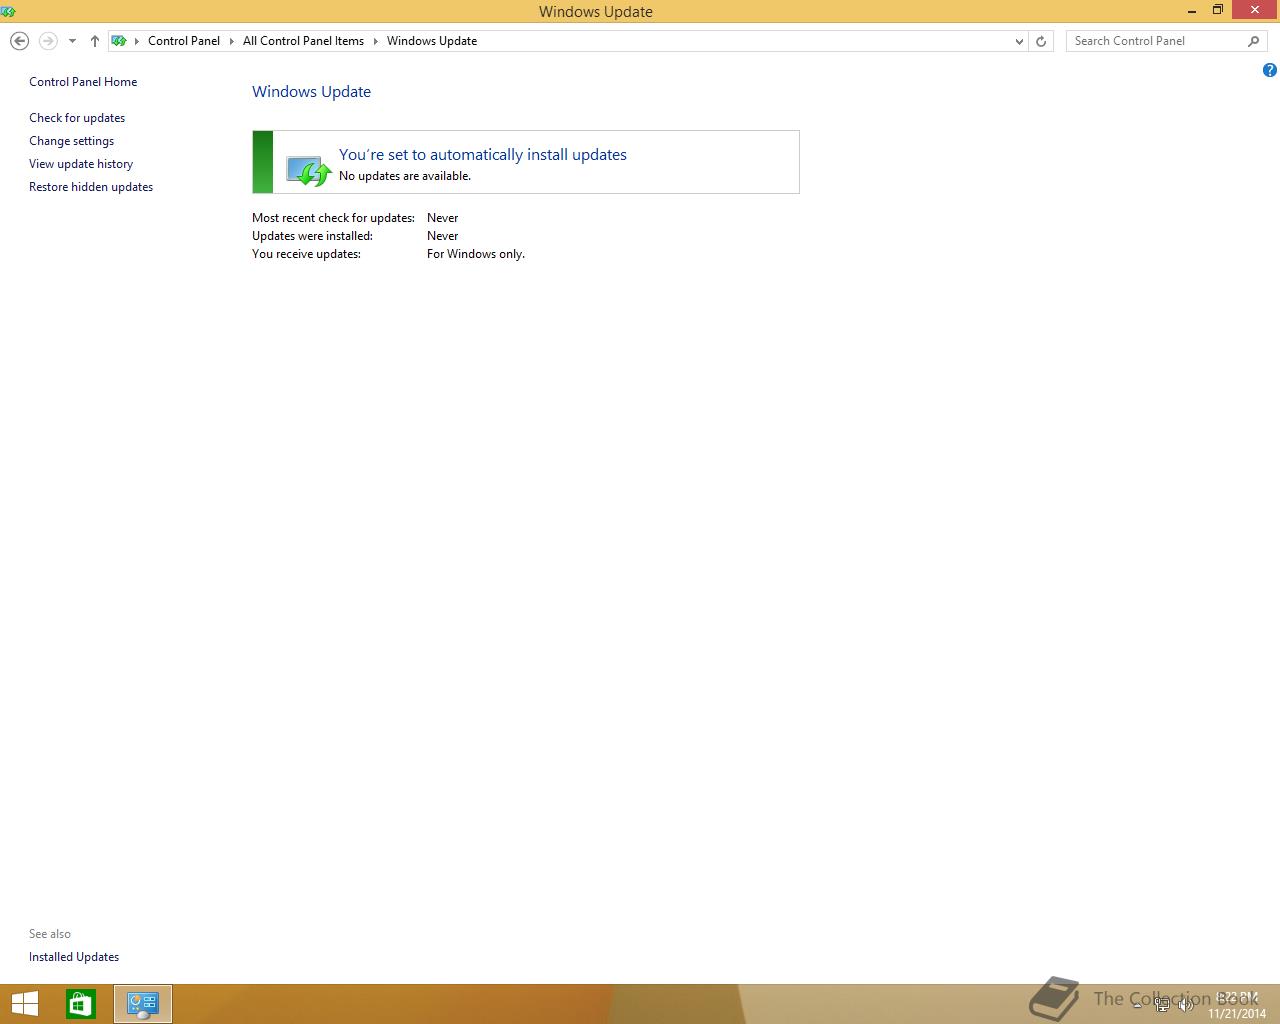Open the recent locations dropdown arrow
Screen dimensions: 1280x1024
click(x=72, y=41)
